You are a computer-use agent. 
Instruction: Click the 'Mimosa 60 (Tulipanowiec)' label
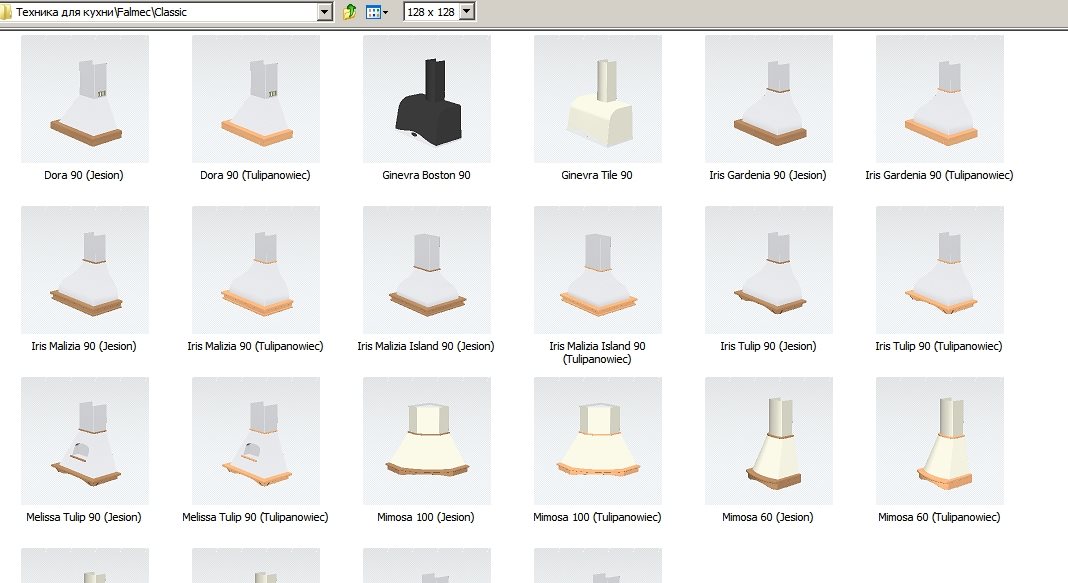(939, 517)
